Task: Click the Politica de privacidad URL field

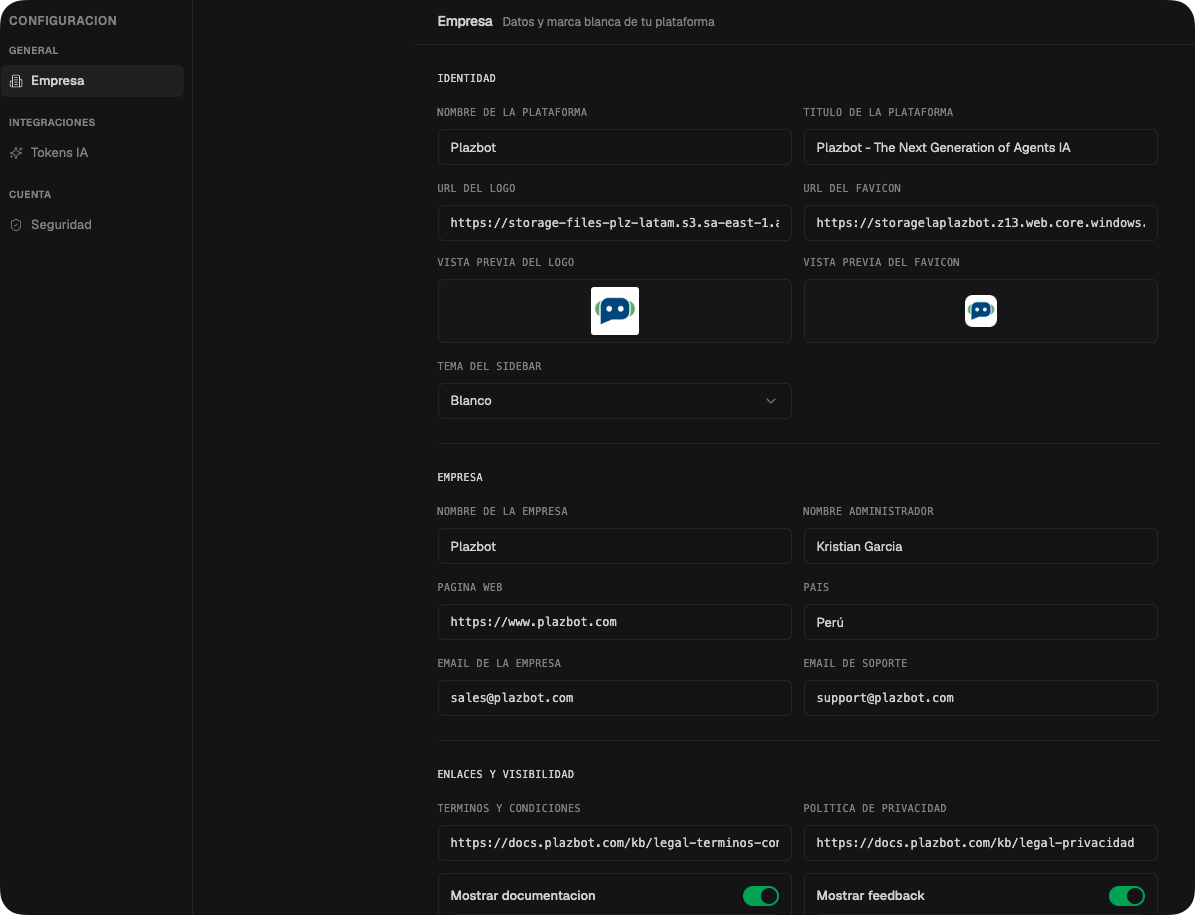Action: tap(981, 843)
